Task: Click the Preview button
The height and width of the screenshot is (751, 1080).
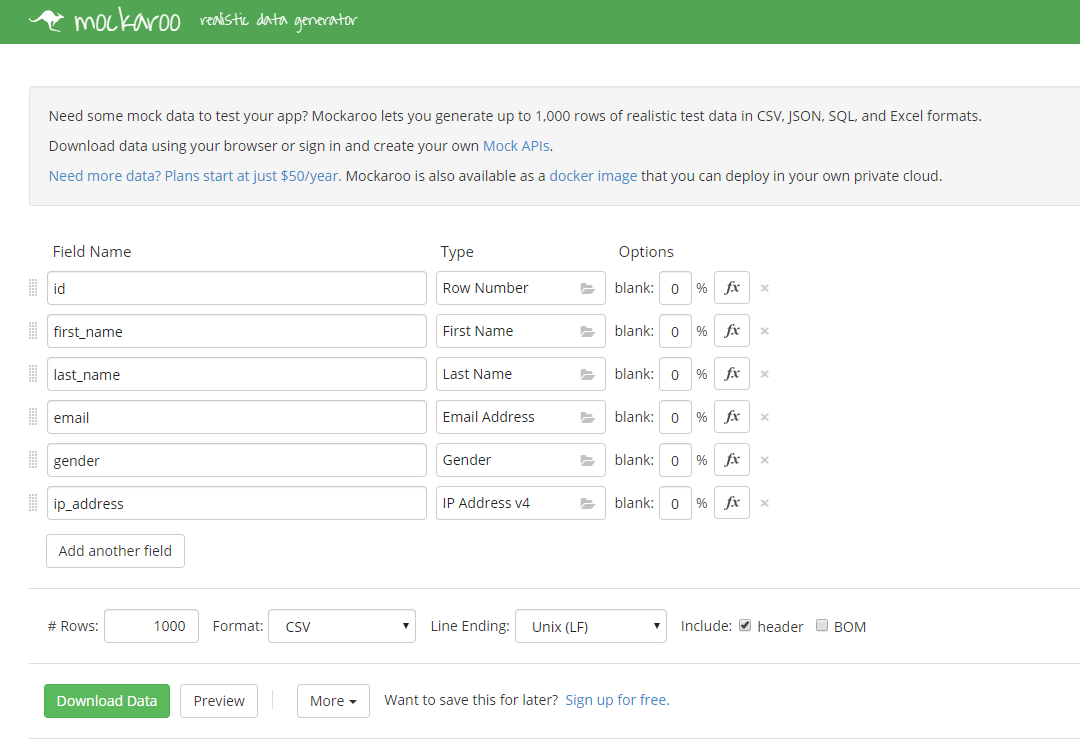Action: (219, 701)
